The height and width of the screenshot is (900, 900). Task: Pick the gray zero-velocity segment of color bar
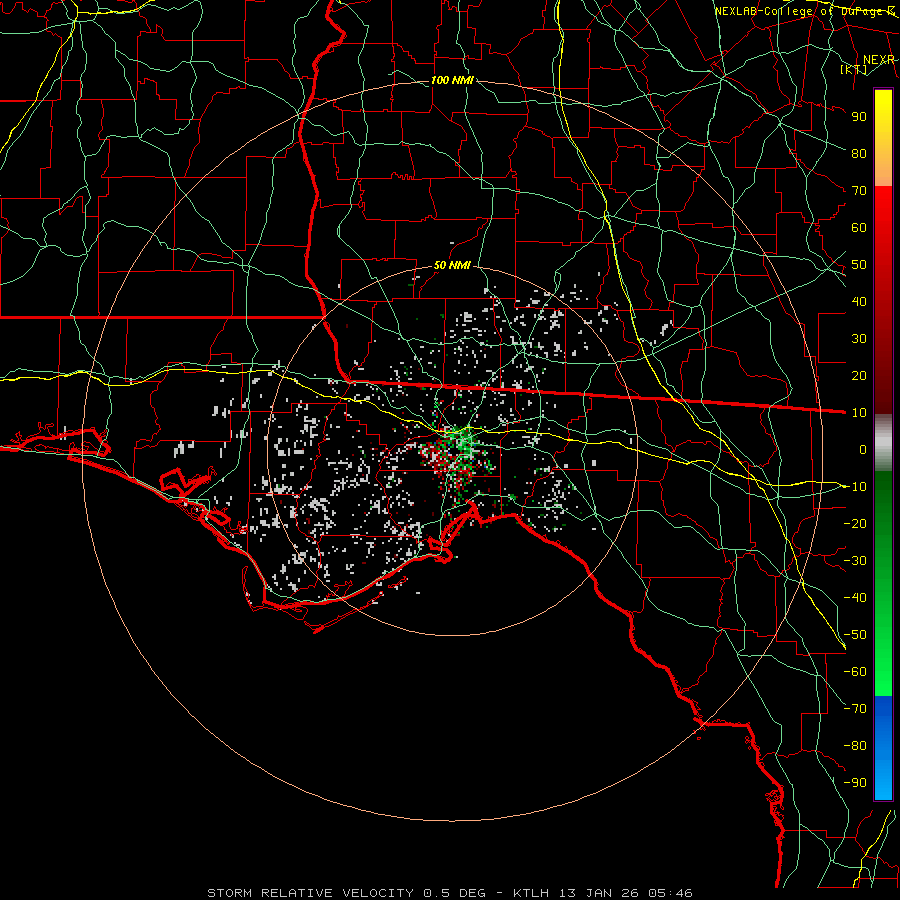pos(883,442)
